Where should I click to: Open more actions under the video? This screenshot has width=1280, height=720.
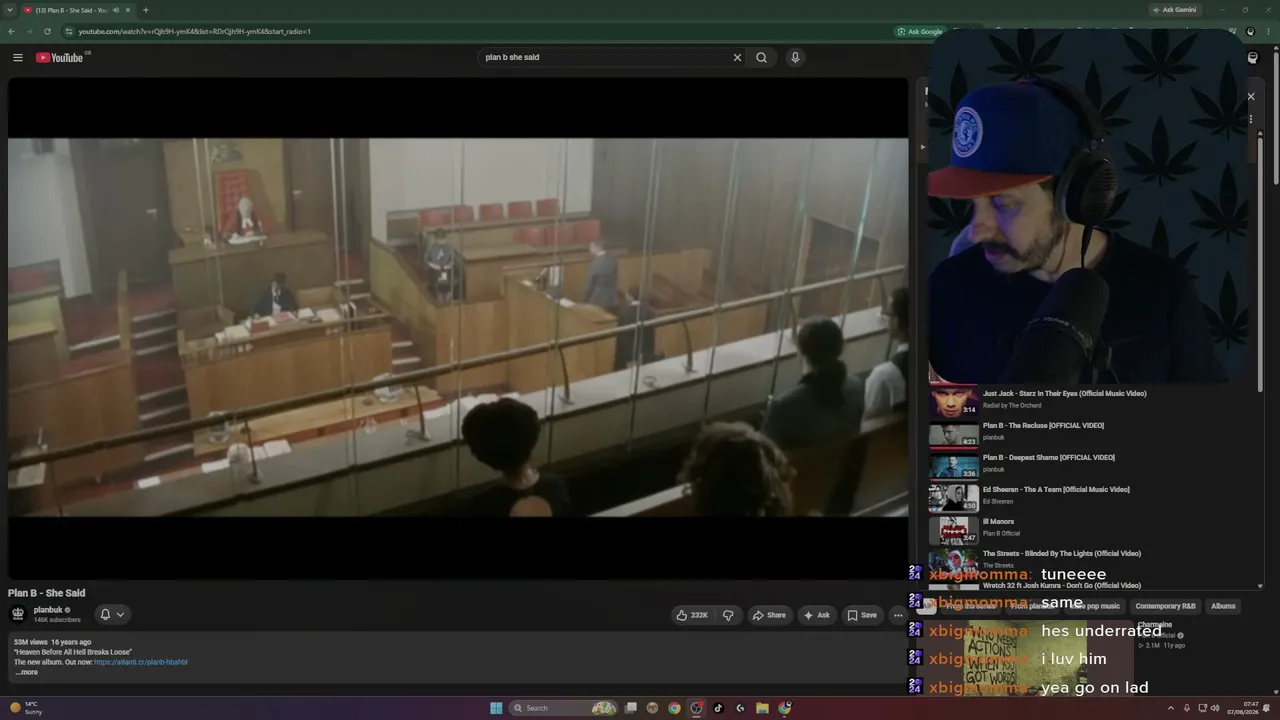[x=898, y=615]
